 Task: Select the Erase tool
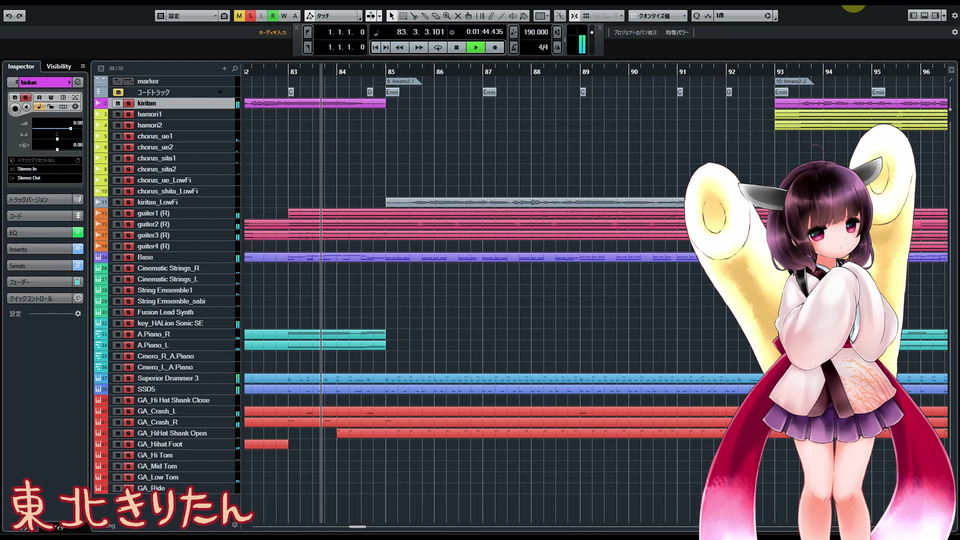pos(436,16)
